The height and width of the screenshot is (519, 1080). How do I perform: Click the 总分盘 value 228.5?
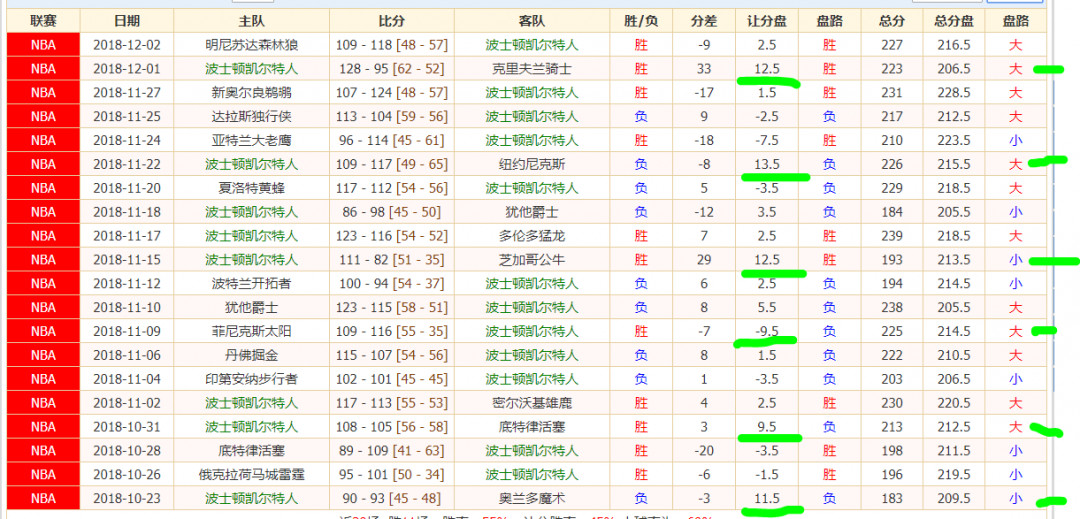point(954,93)
